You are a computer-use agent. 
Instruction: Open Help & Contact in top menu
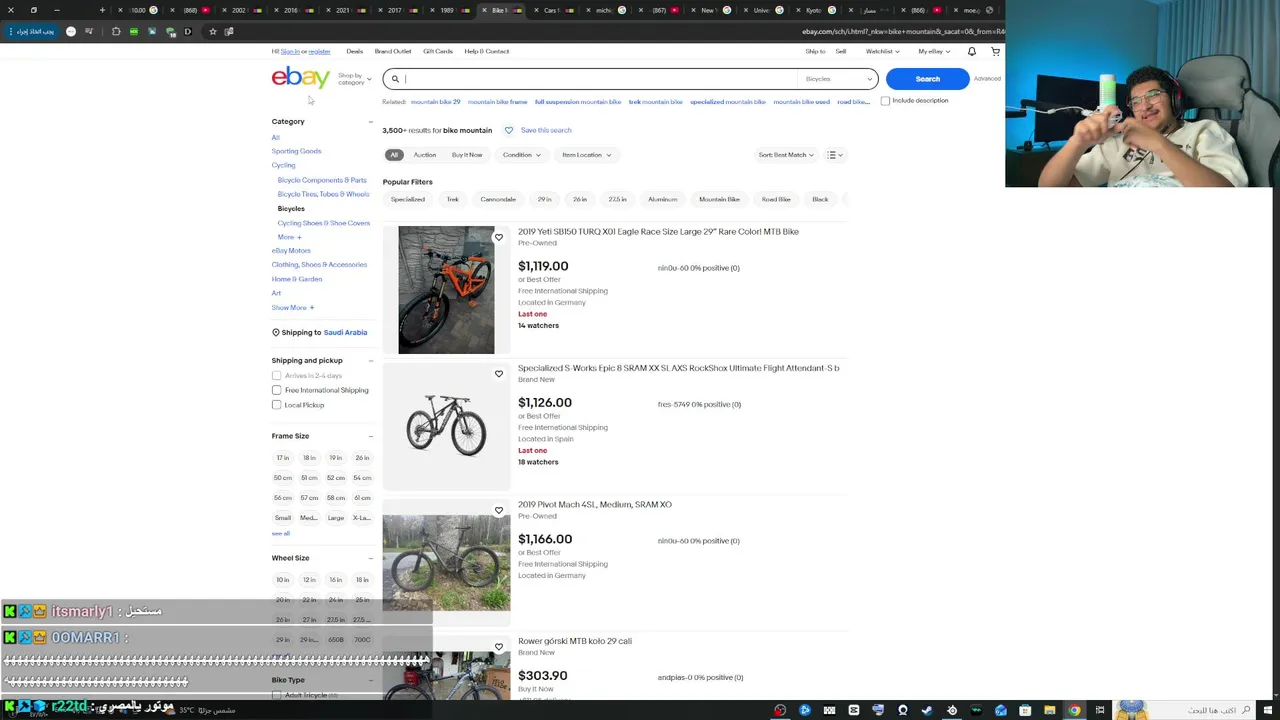(486, 51)
